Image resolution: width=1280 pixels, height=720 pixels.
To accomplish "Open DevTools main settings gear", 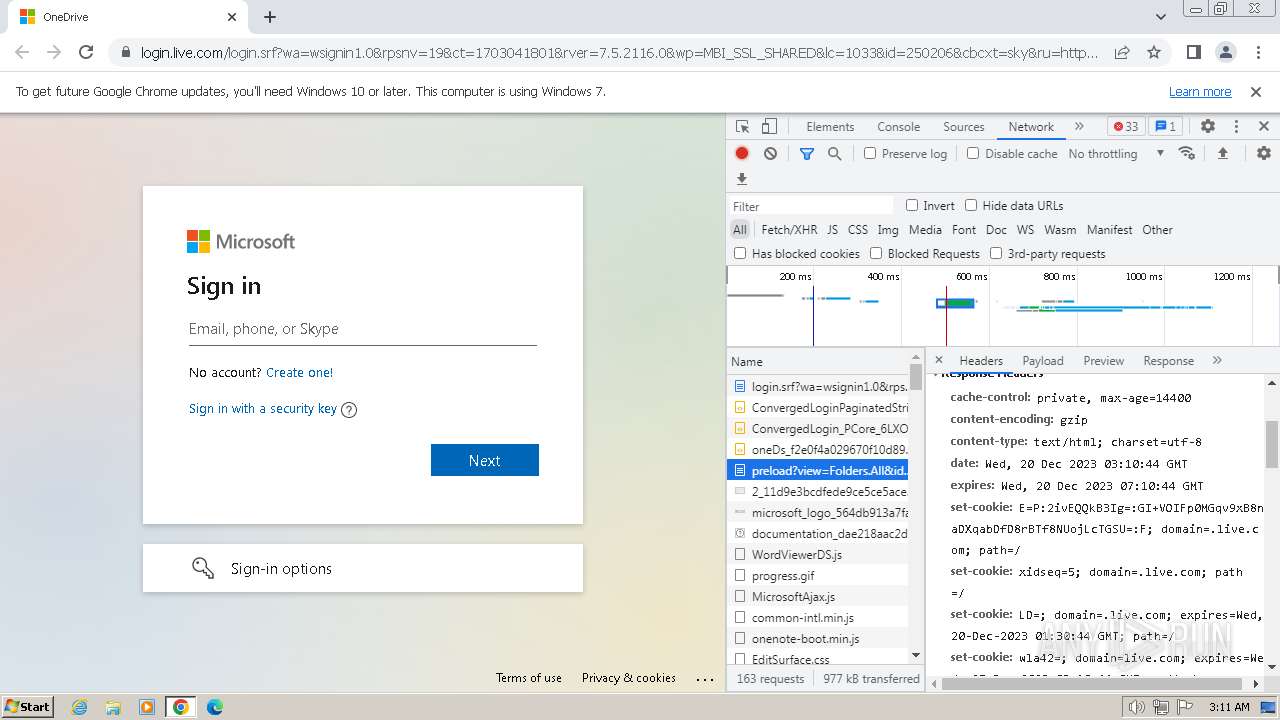I will click(x=1208, y=127).
